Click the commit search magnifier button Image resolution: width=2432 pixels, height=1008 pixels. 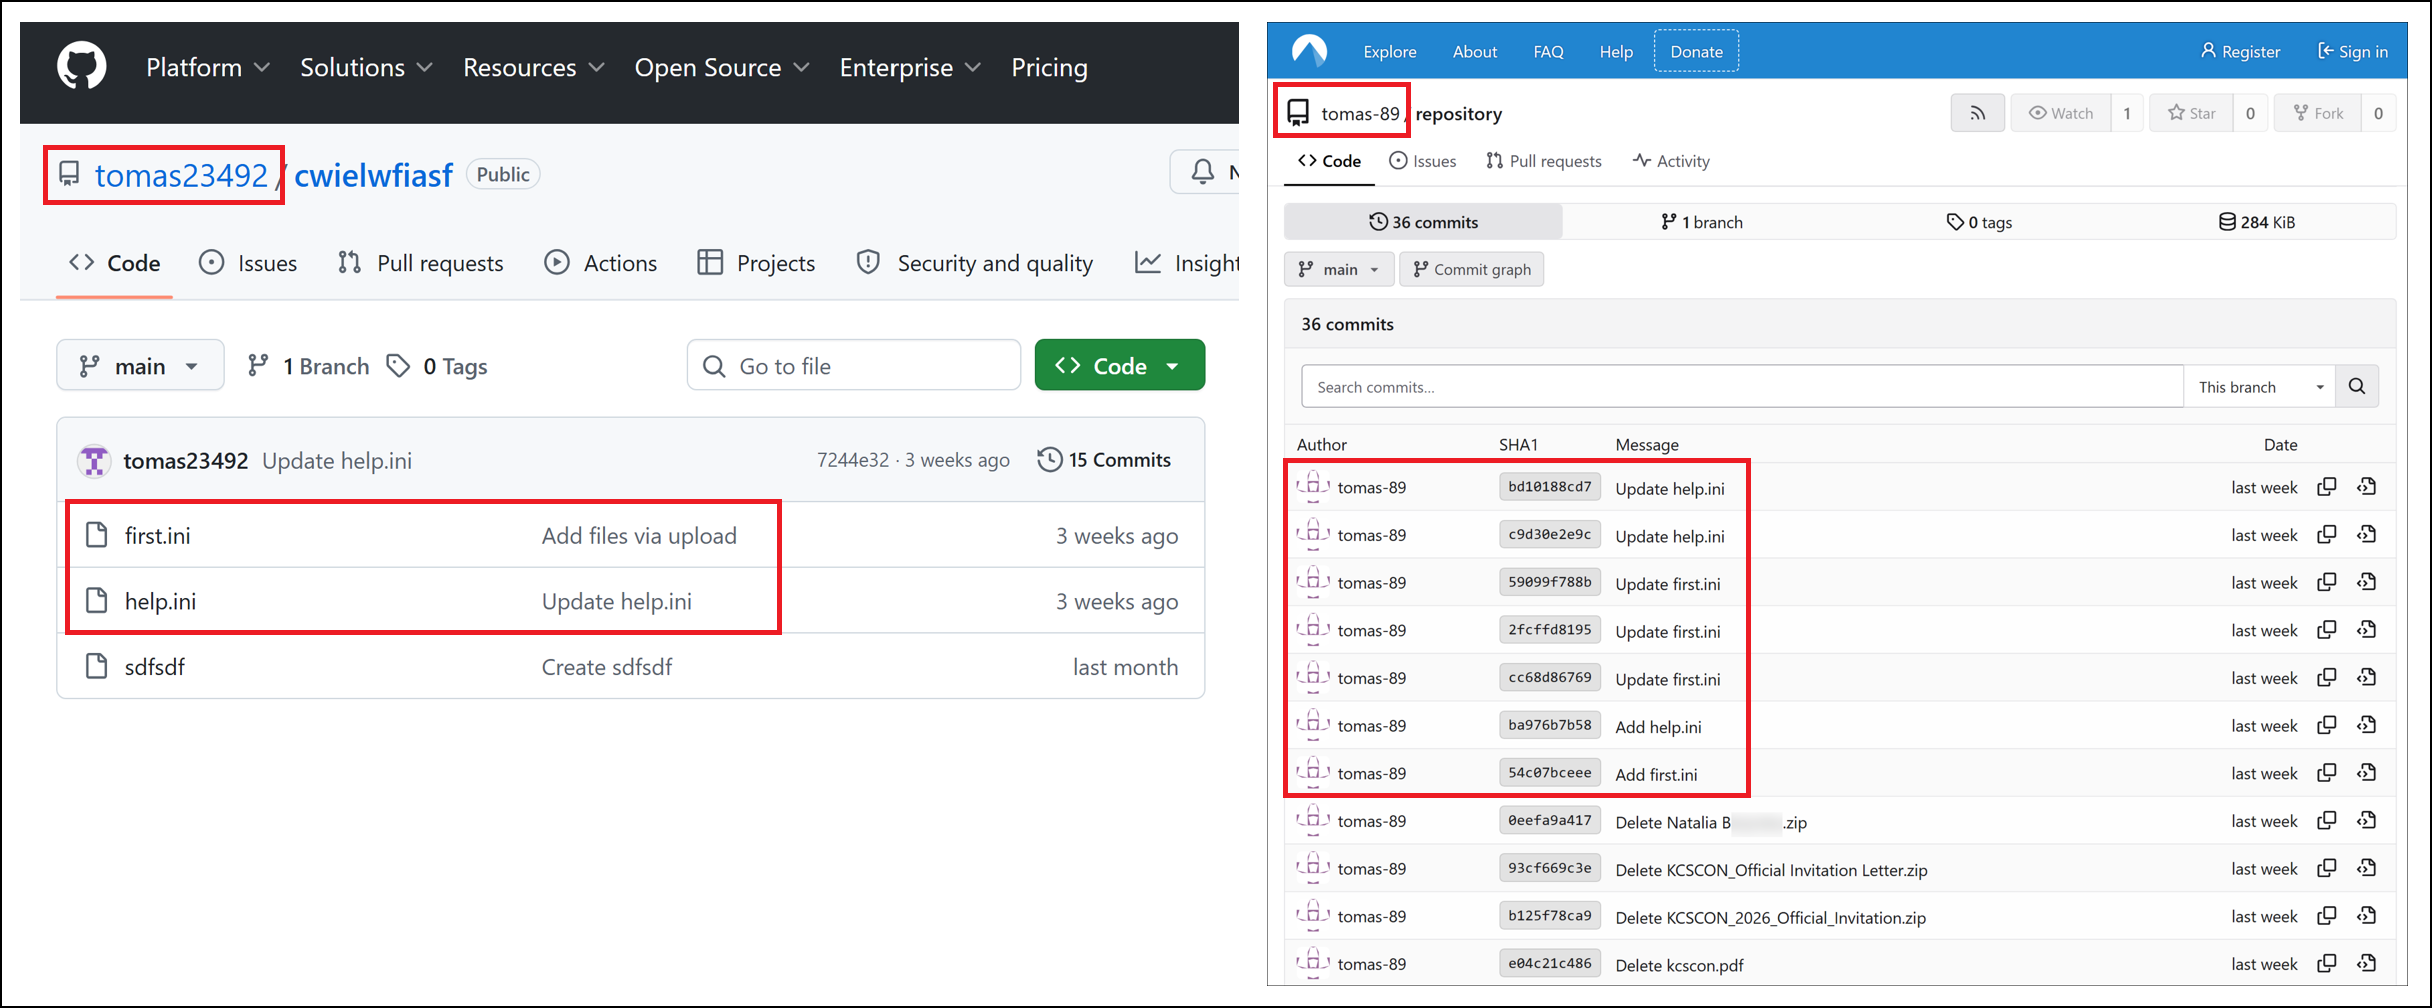2357,386
